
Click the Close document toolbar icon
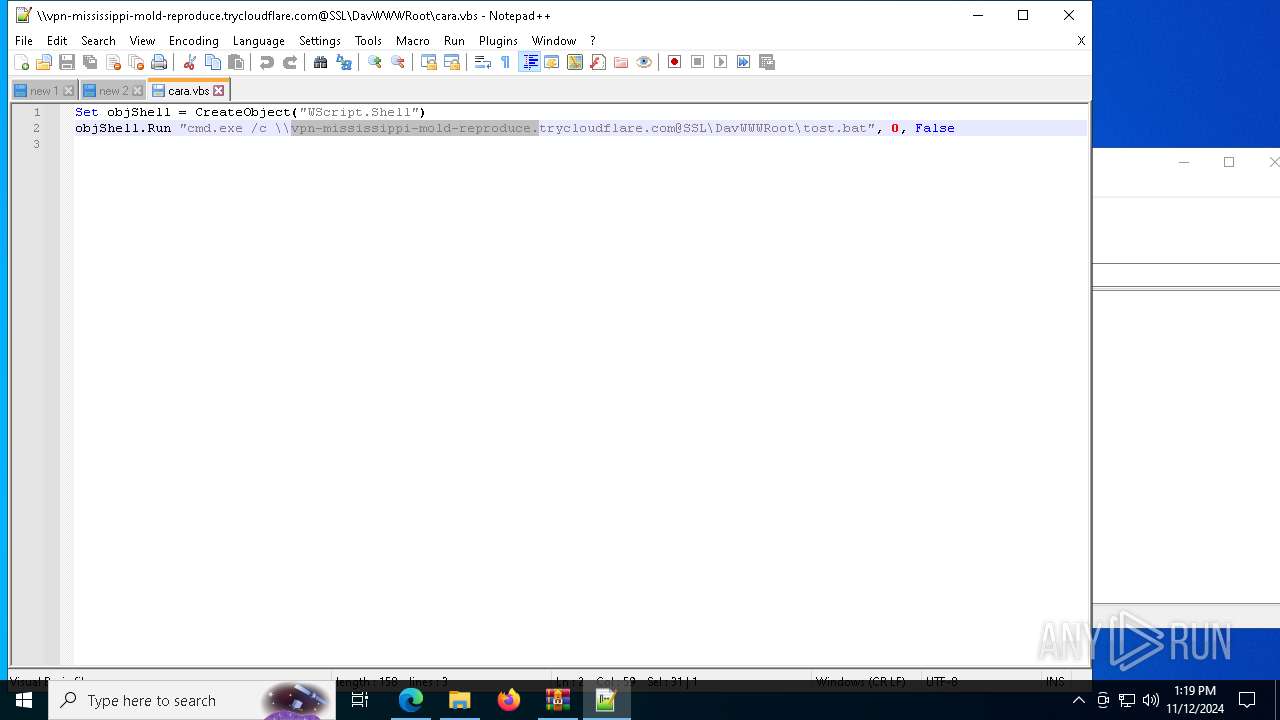[113, 62]
